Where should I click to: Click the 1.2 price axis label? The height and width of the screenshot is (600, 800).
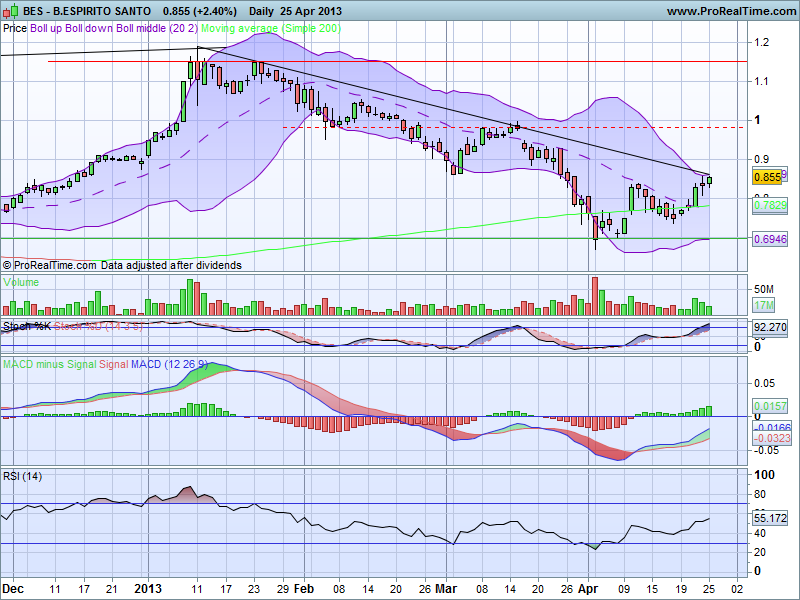click(x=762, y=42)
